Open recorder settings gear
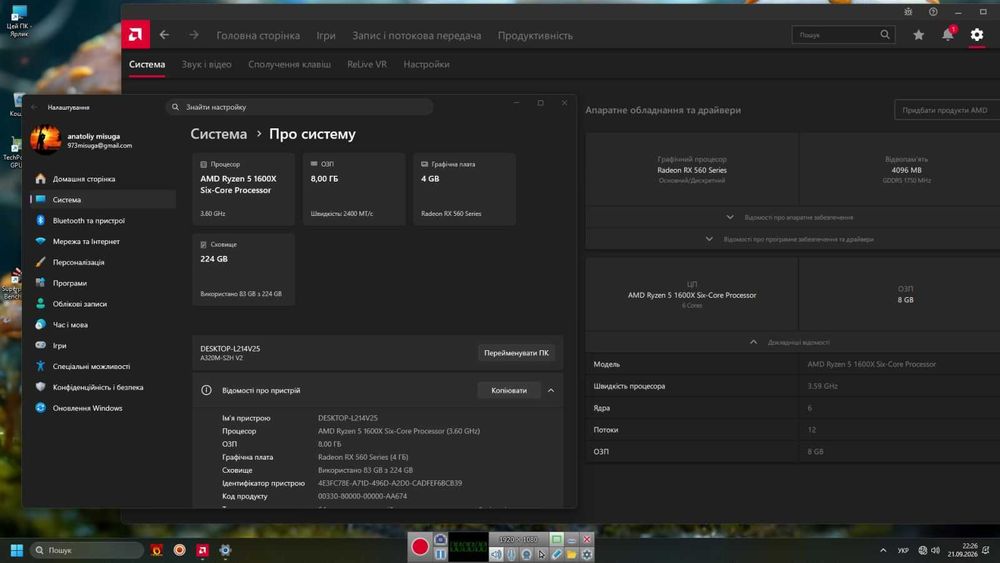 [x=587, y=554]
